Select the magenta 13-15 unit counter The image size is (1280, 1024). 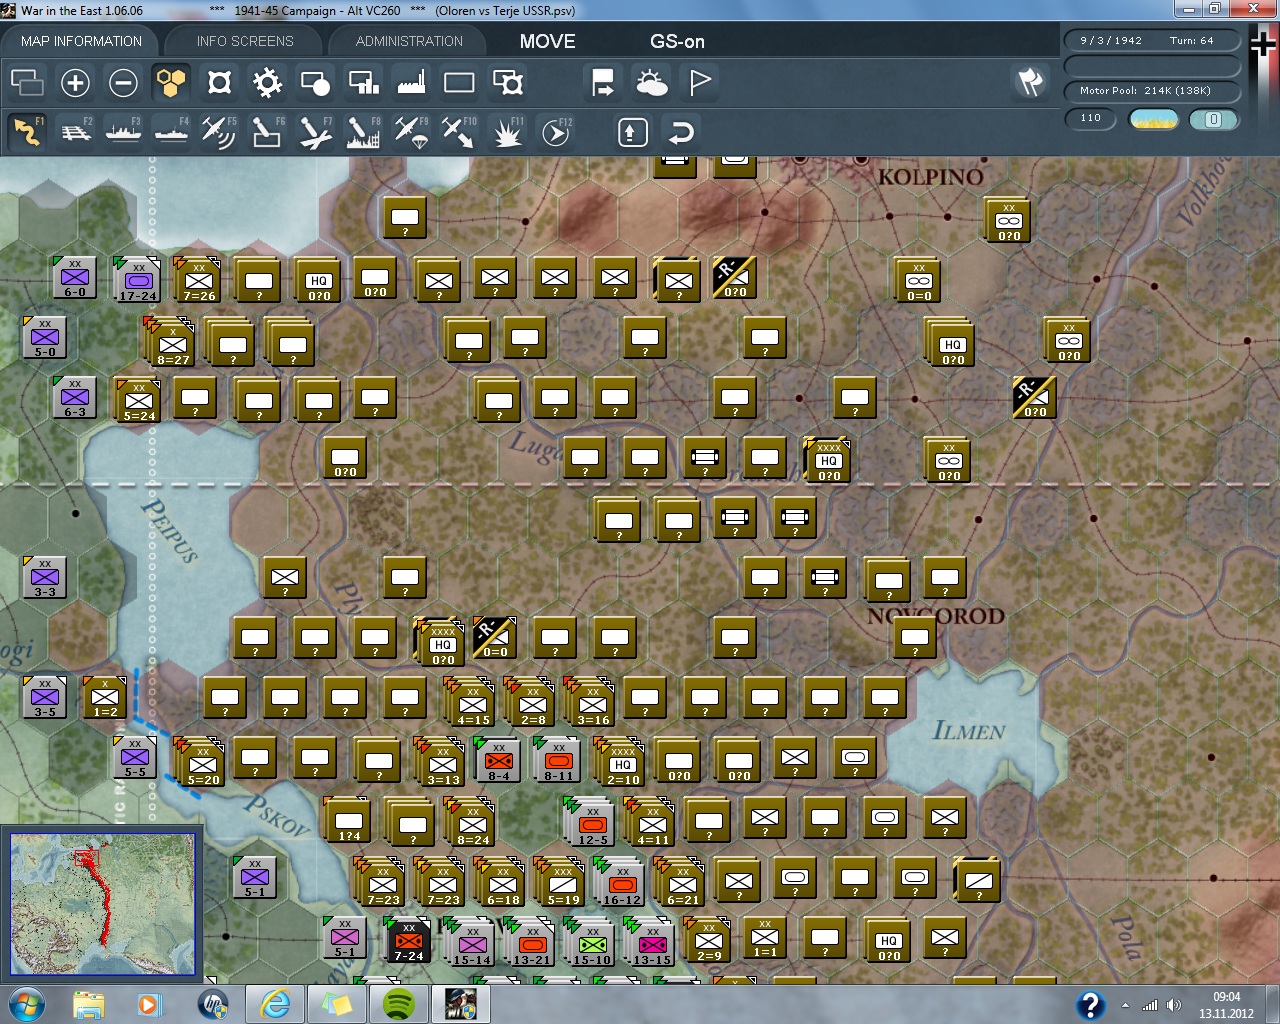pos(652,942)
